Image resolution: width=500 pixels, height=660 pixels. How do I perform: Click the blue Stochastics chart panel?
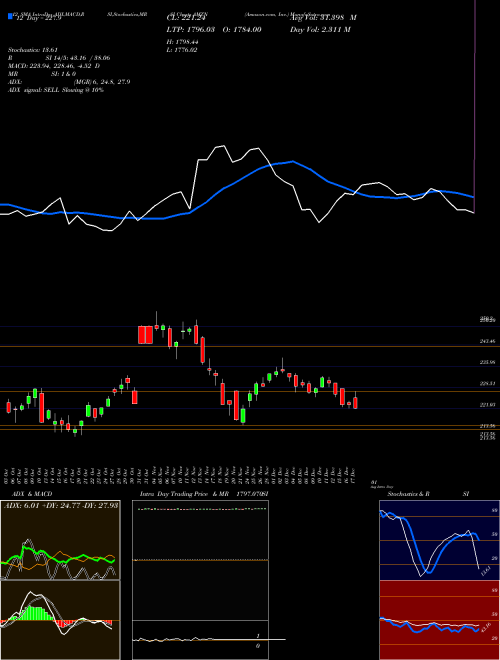[x=439, y=540]
